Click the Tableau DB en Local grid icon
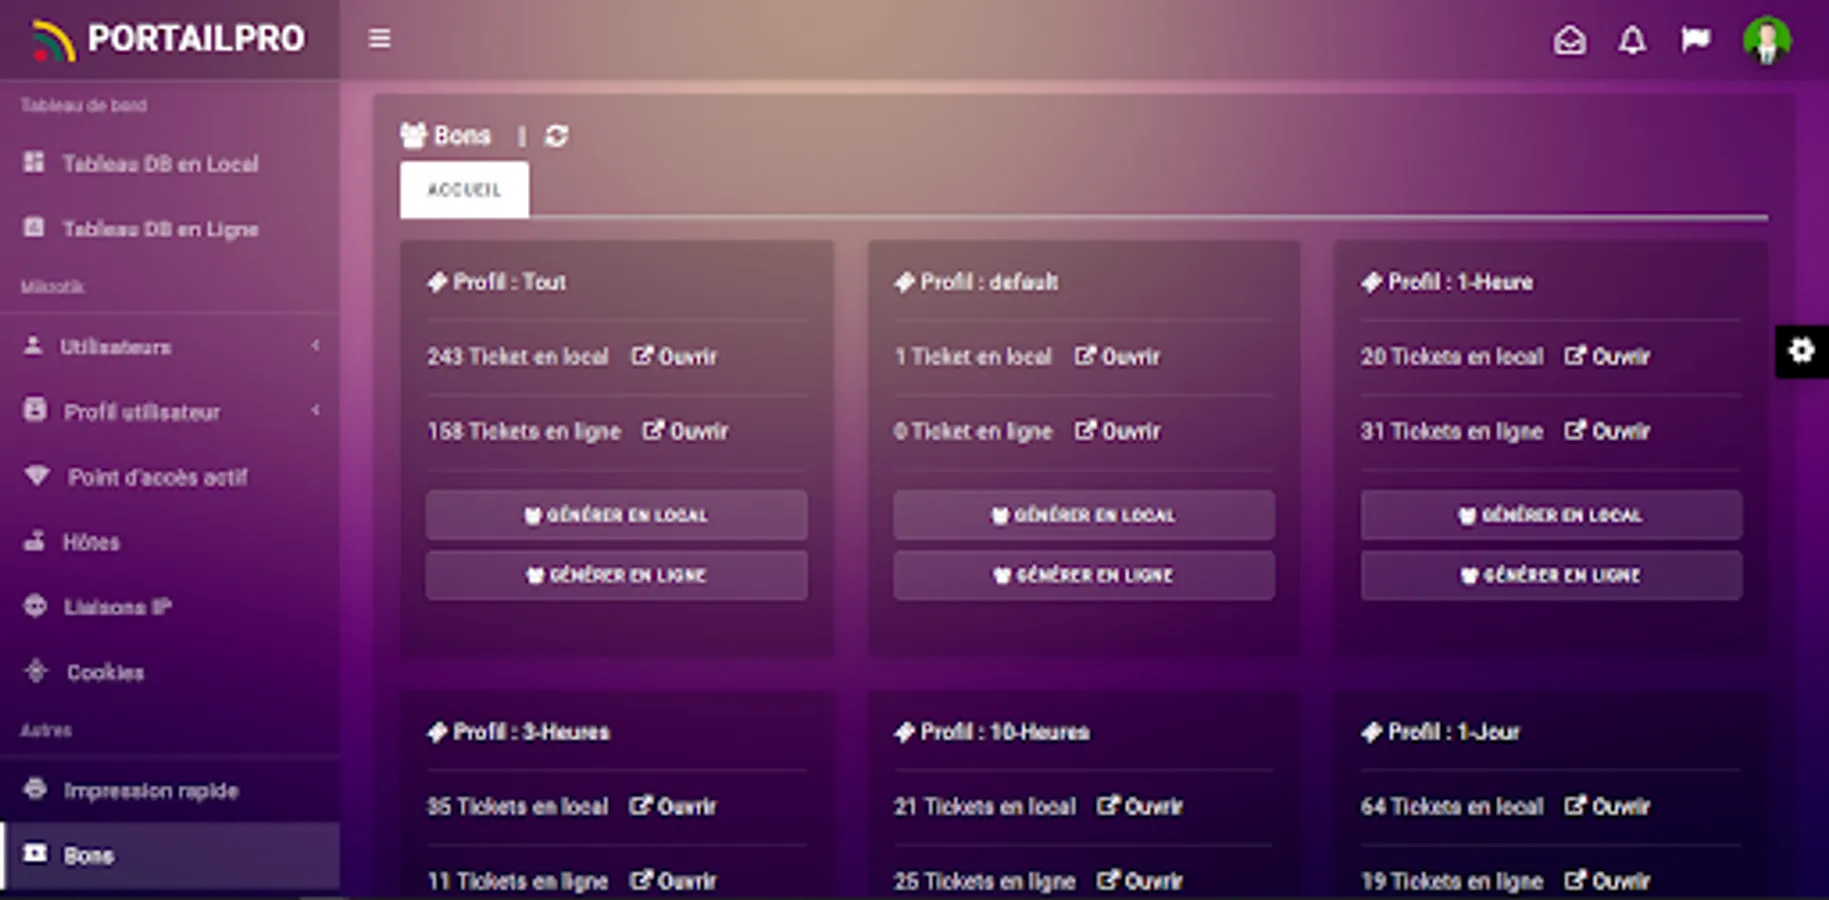 point(34,162)
